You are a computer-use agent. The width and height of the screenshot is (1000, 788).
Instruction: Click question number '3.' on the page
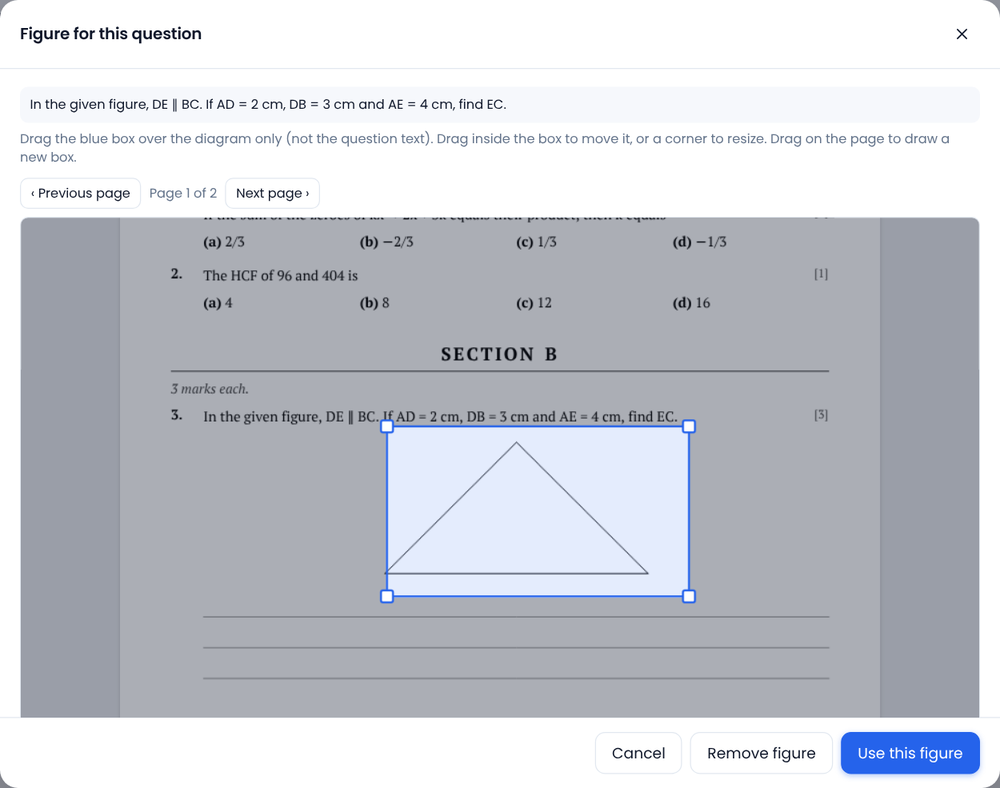coord(177,415)
